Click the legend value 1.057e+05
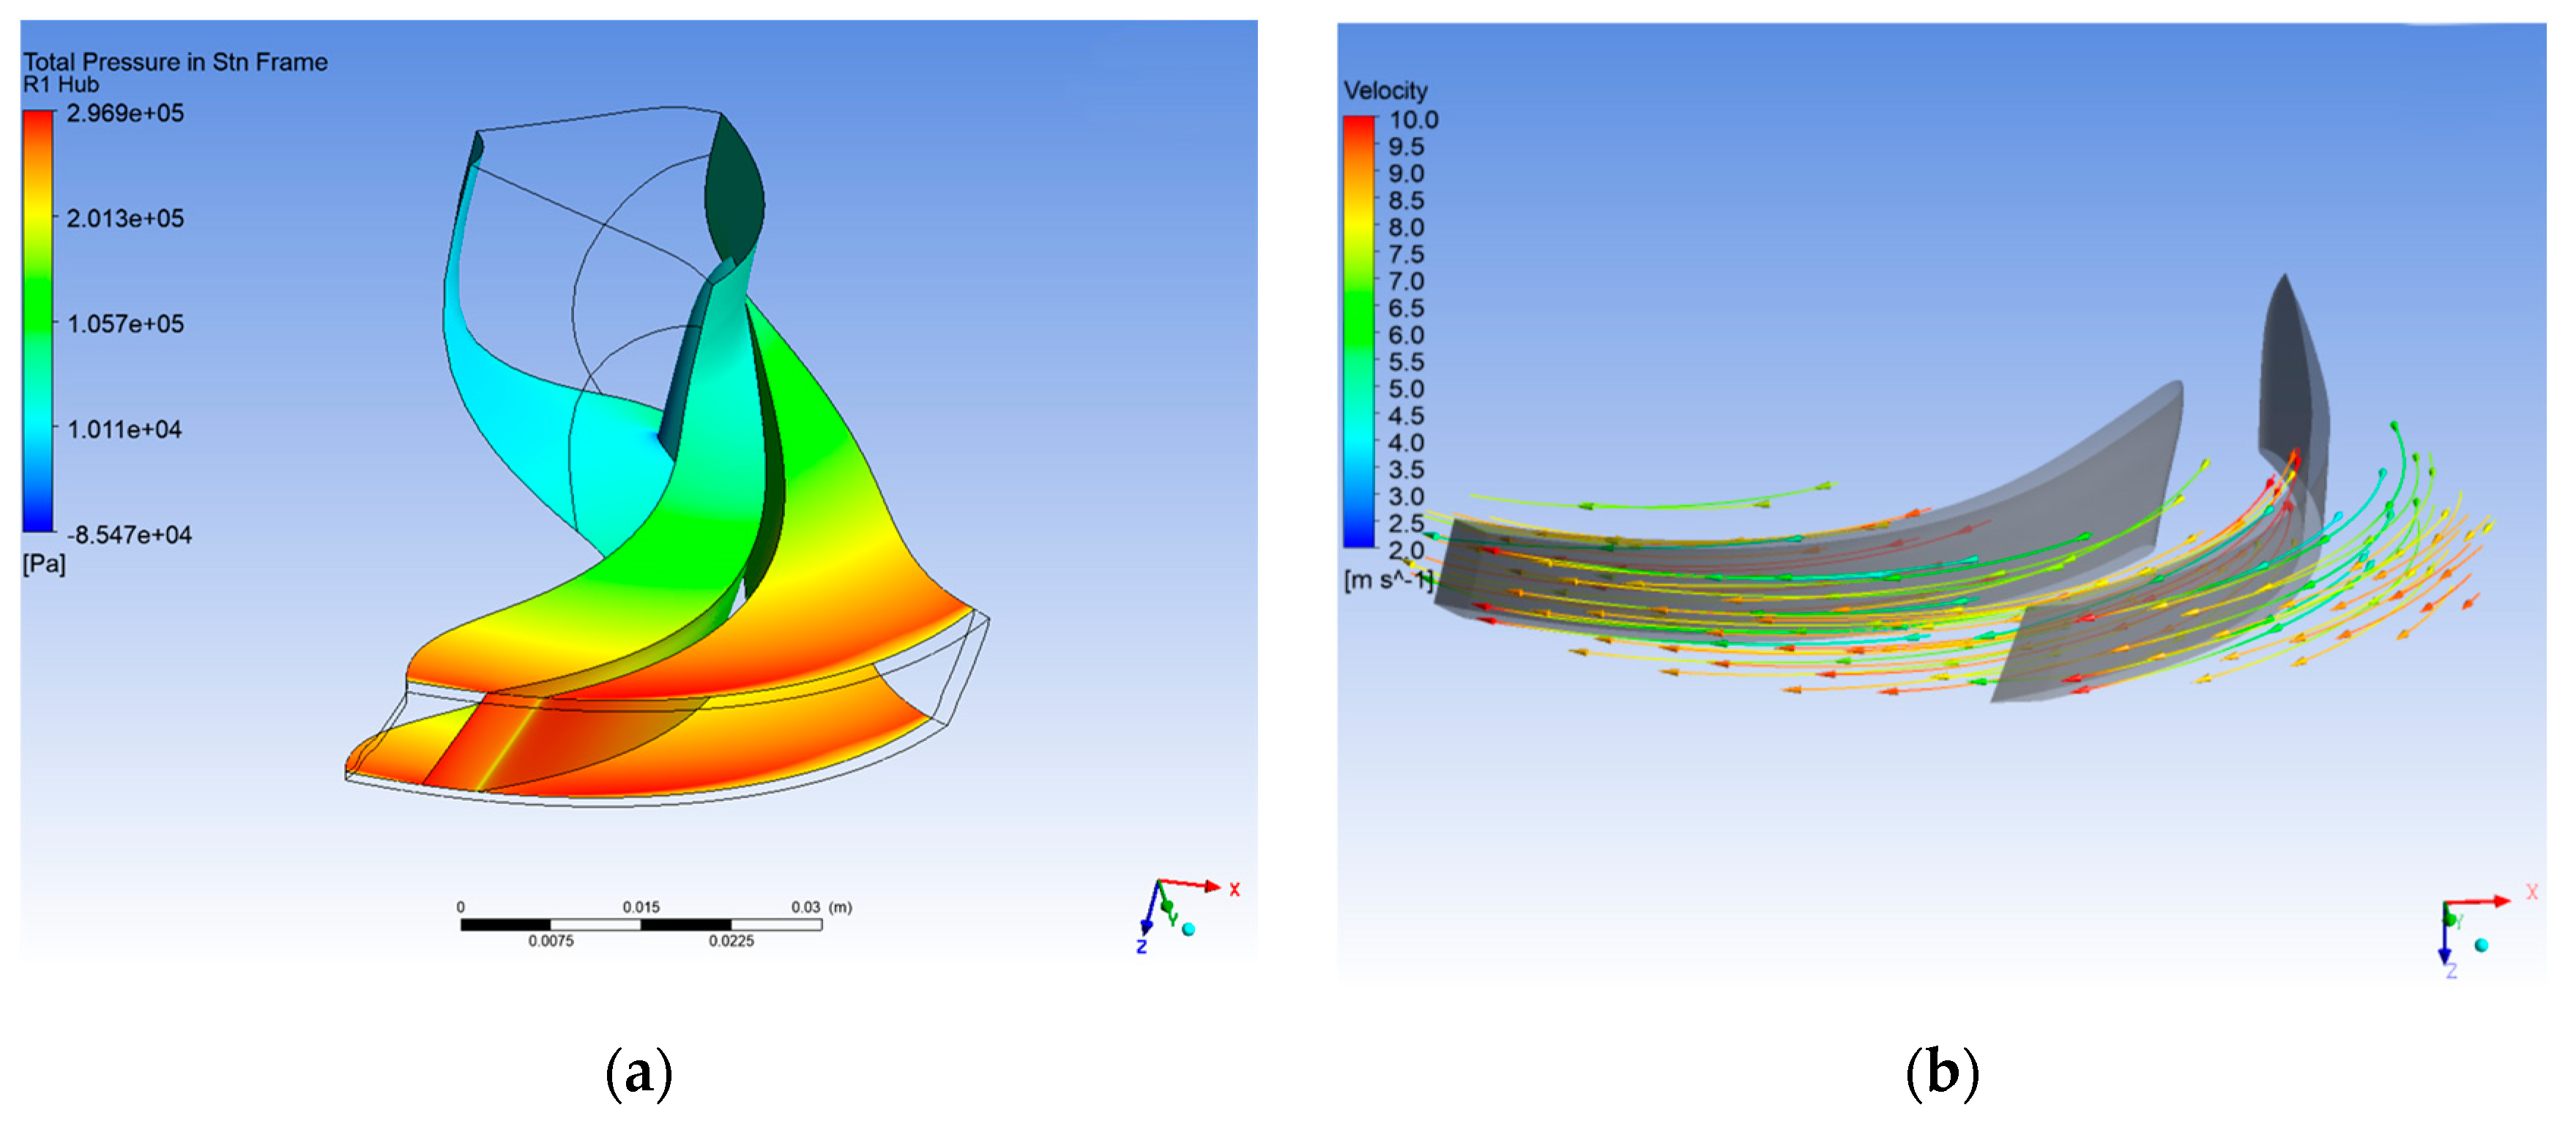Image resolution: width=2576 pixels, height=1124 pixels. click(125, 324)
